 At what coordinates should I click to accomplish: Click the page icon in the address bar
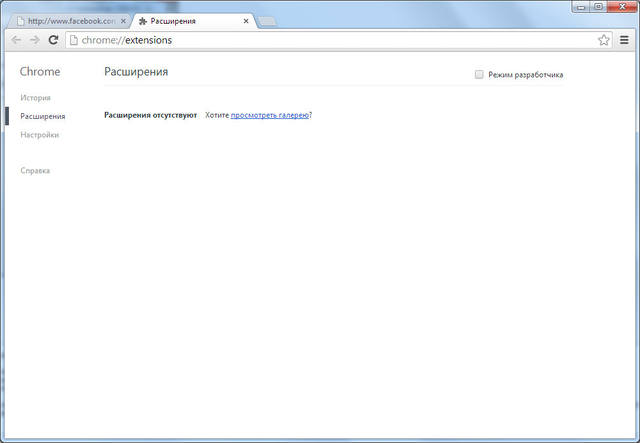74,40
